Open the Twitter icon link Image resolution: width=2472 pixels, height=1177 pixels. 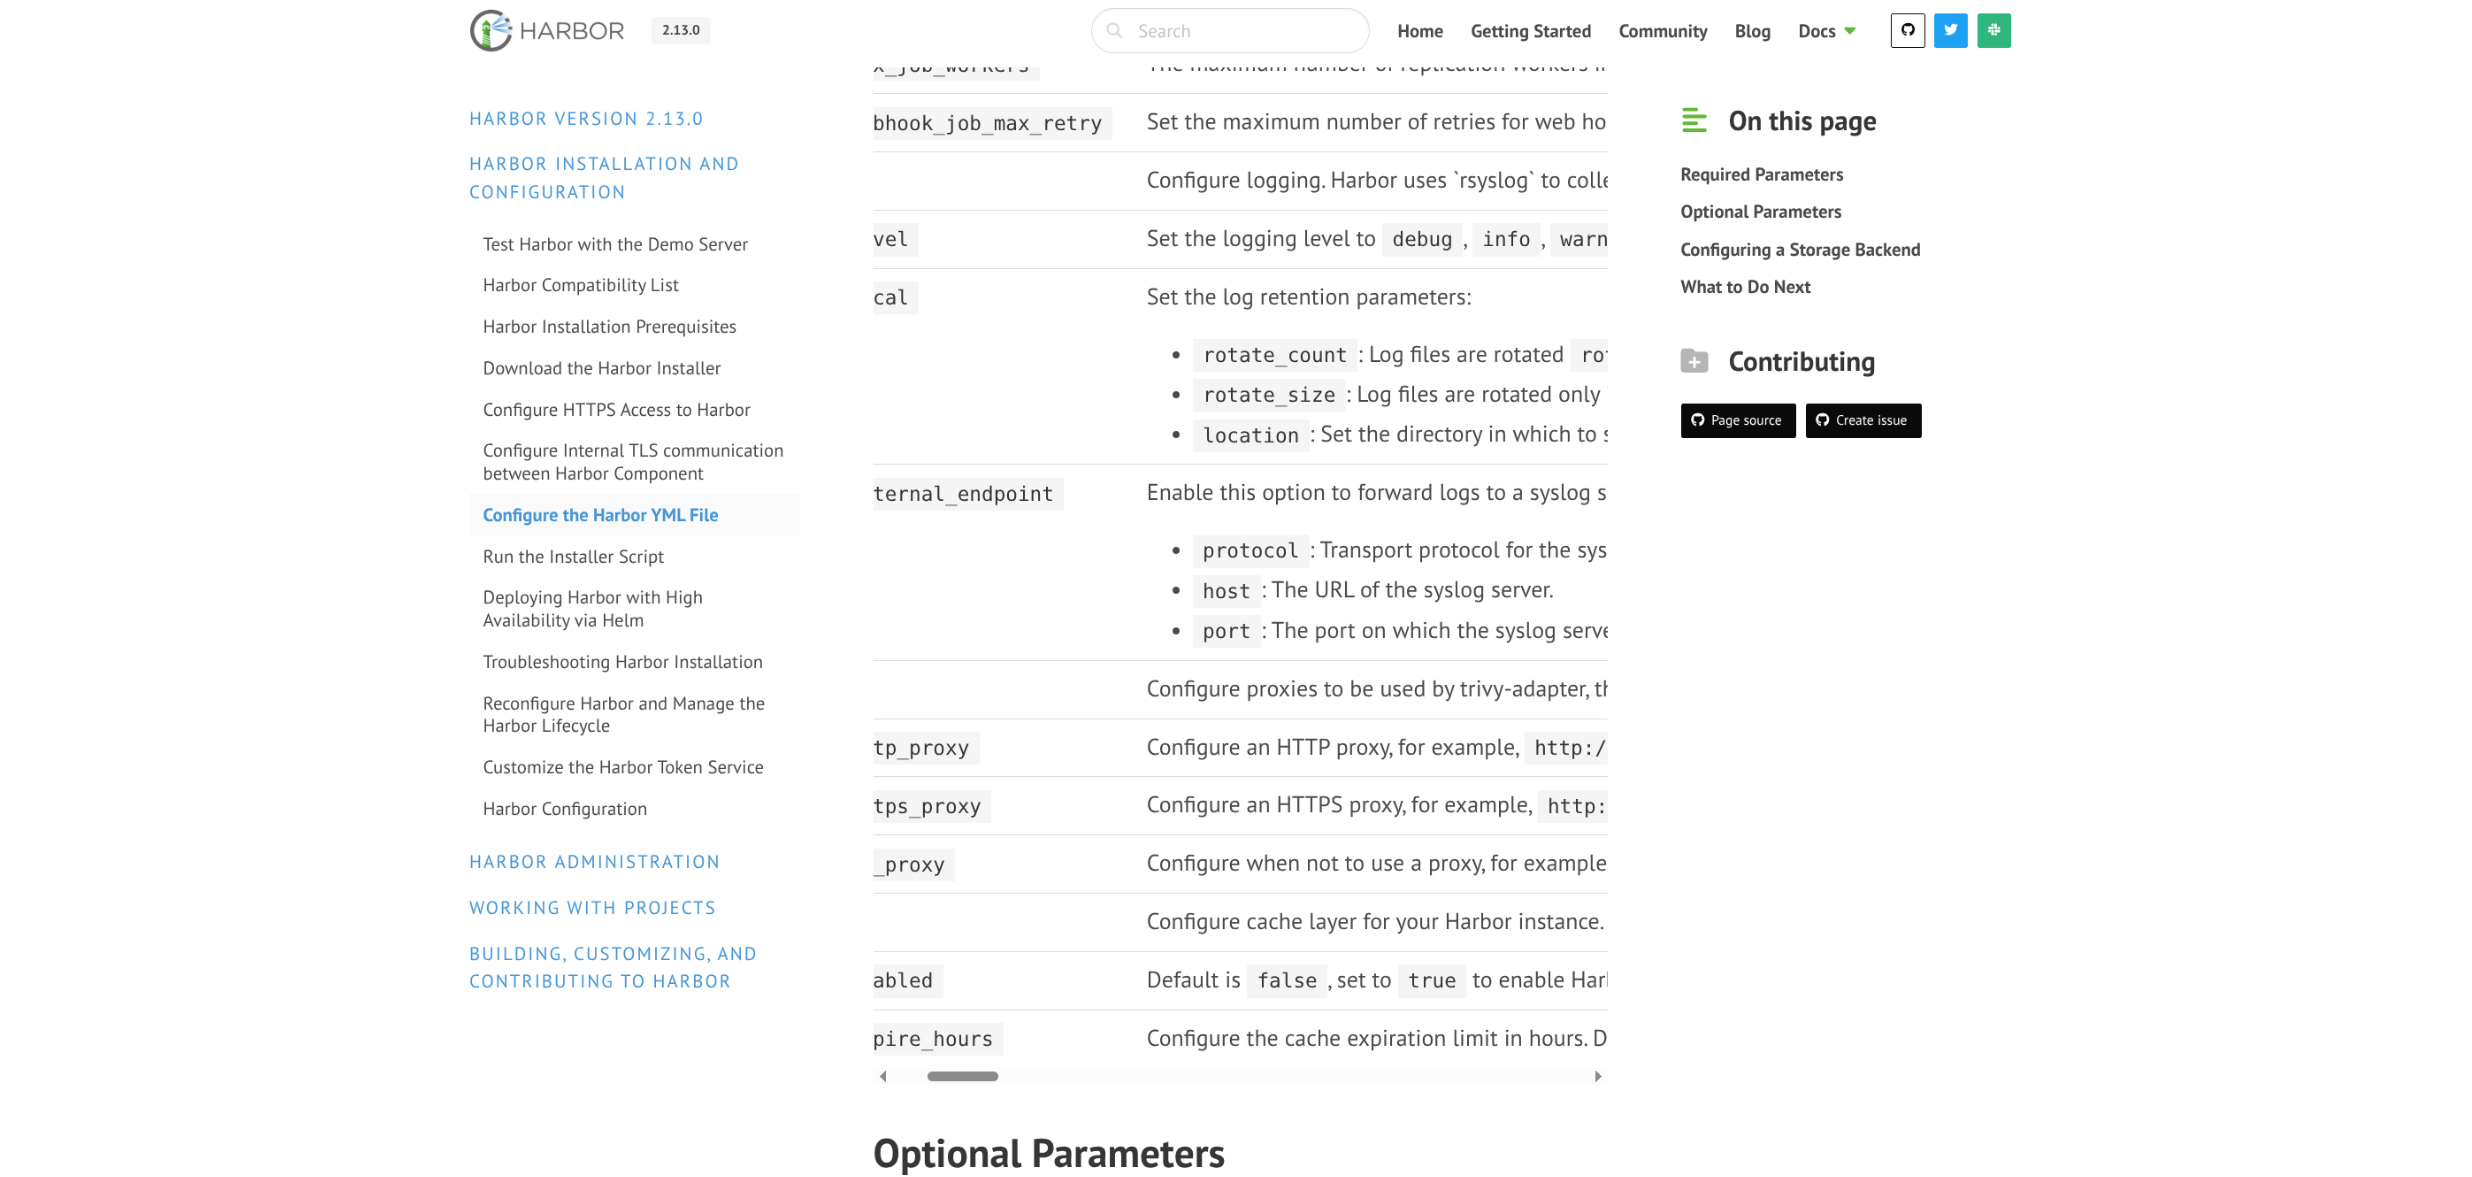[1950, 31]
